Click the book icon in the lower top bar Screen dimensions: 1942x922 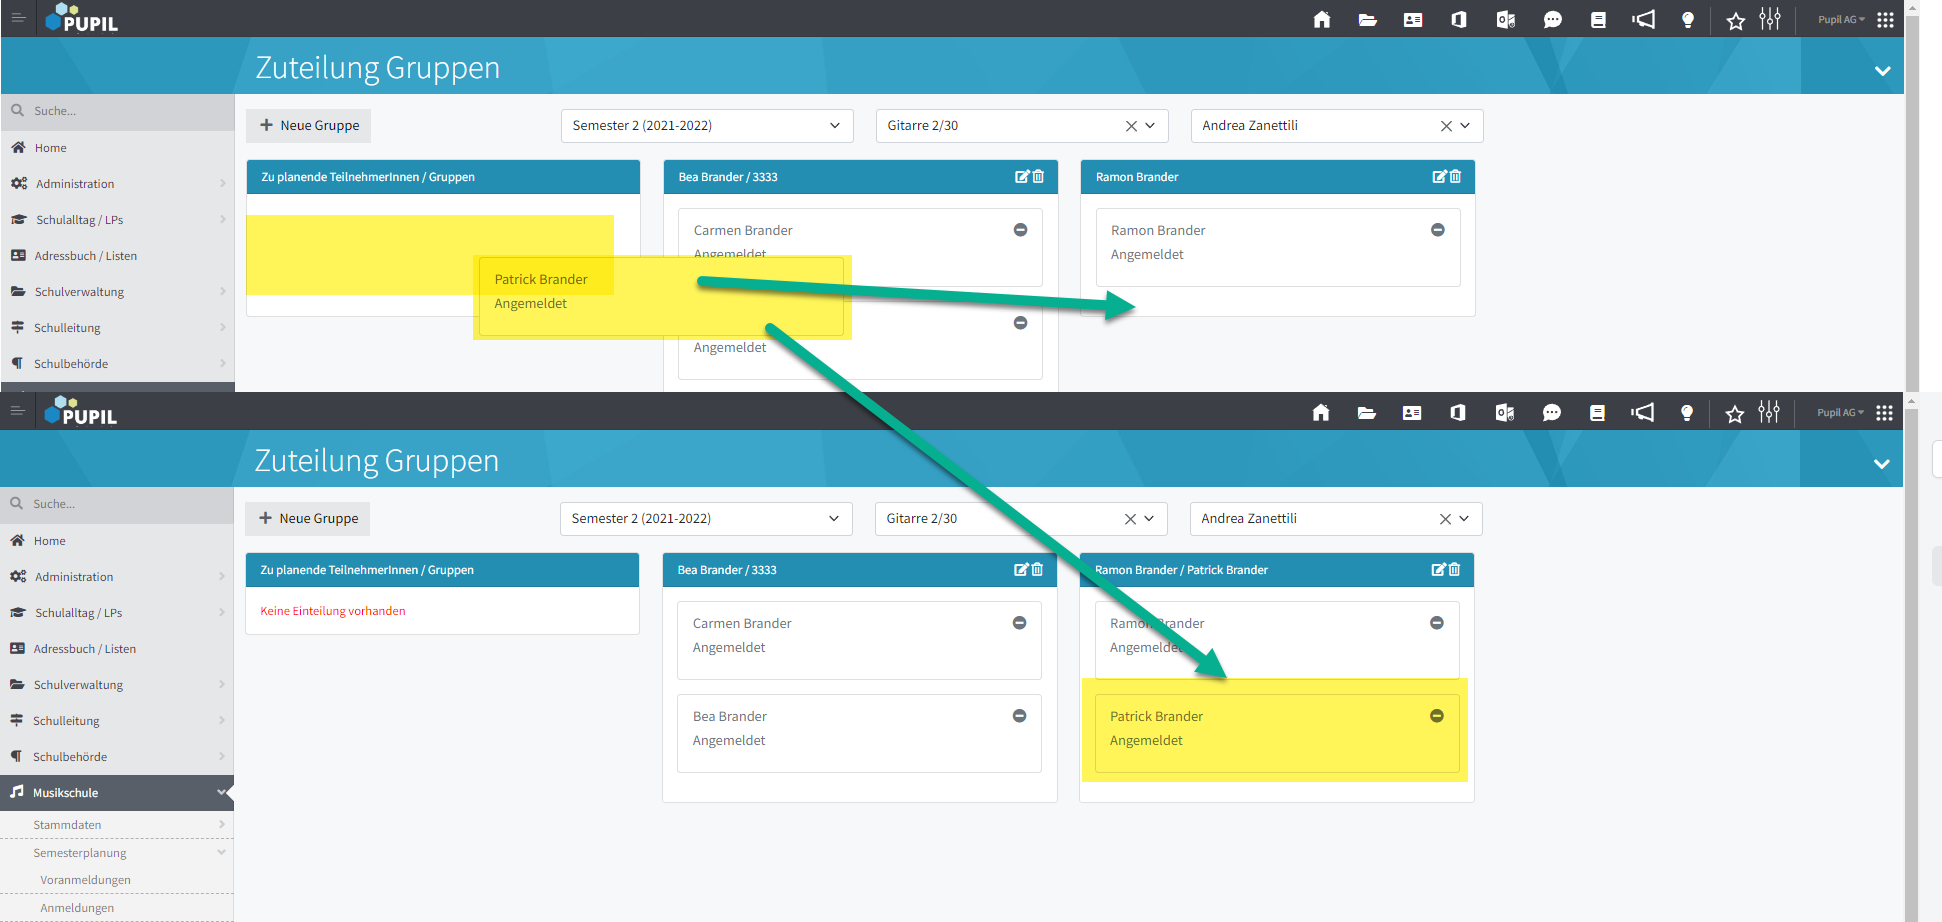pyautogui.click(x=1597, y=412)
